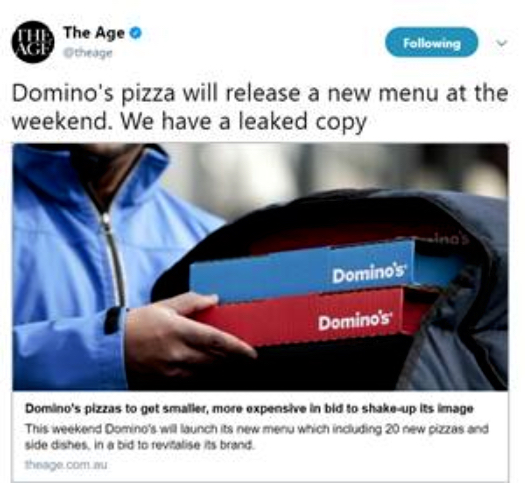Toggle the Following button off
Screen dimensions: 525x483
(432, 43)
